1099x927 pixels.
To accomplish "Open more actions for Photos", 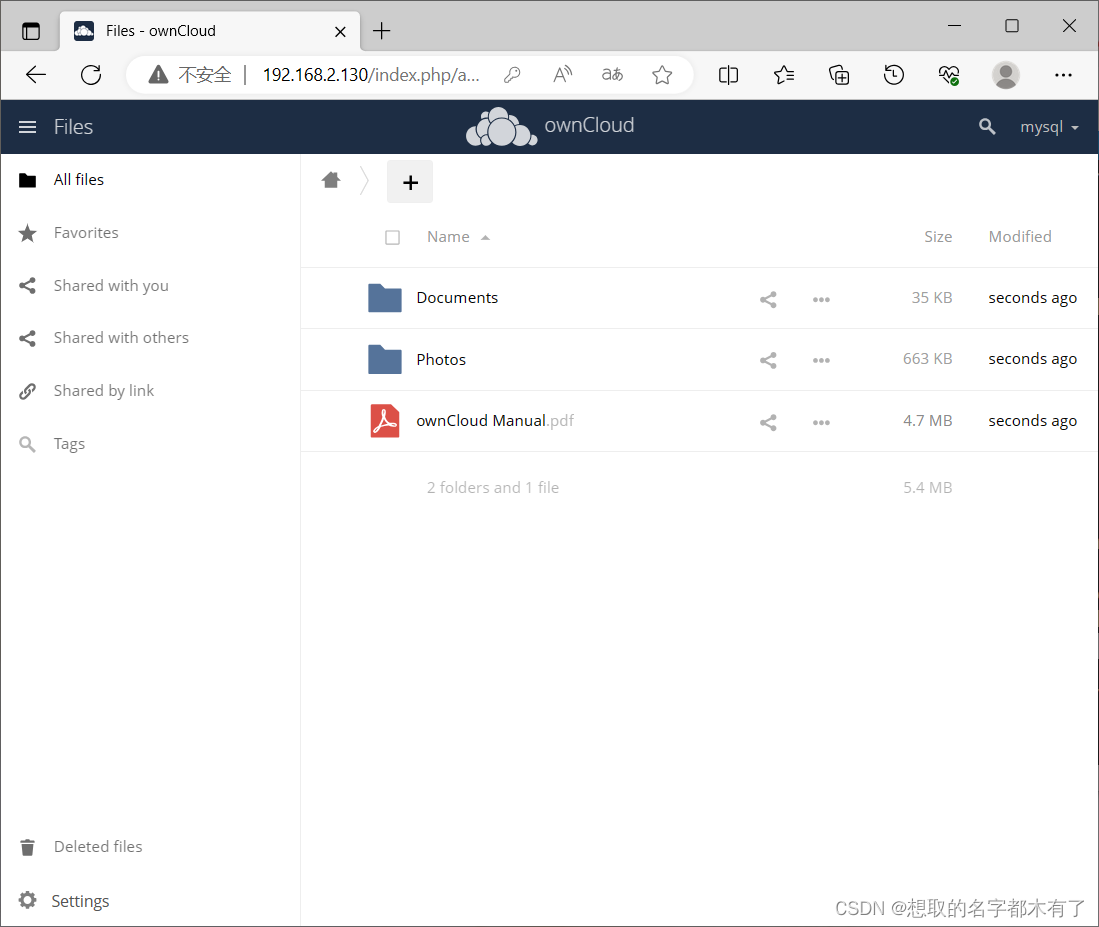I will click(x=821, y=361).
